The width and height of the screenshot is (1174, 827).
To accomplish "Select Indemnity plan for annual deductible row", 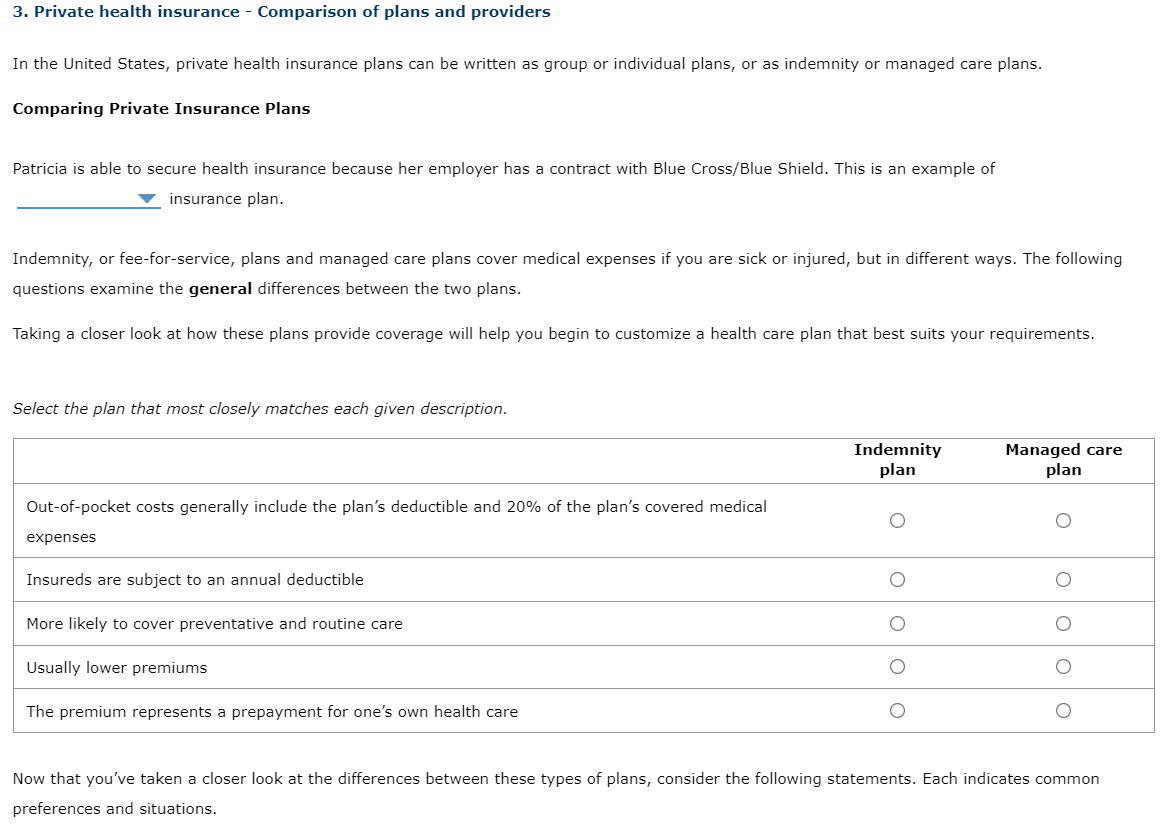I will click(x=897, y=579).
